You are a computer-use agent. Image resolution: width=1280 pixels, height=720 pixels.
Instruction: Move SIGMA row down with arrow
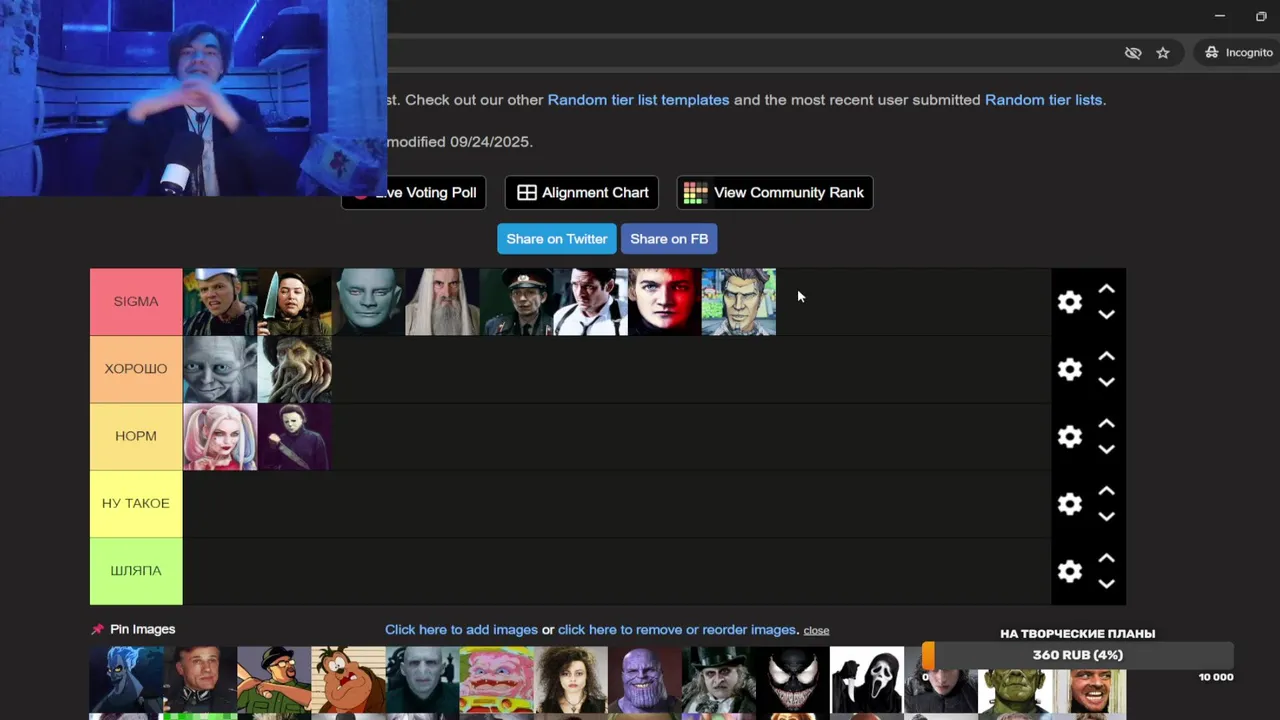(1107, 314)
